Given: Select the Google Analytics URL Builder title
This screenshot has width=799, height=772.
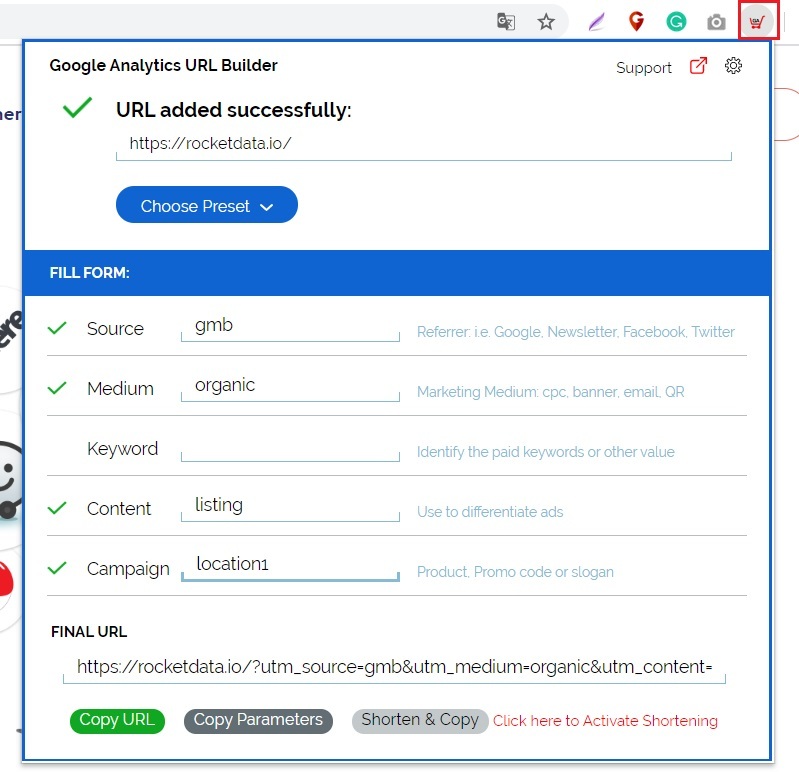Looking at the screenshot, I should (164, 65).
